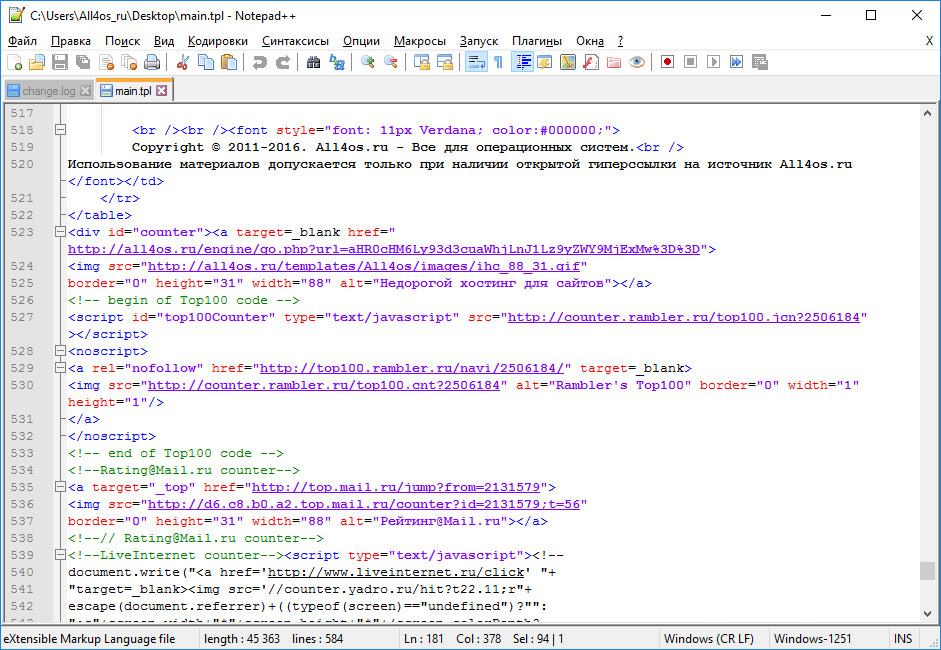
Task: Open the Файл menu
Action: [22, 41]
